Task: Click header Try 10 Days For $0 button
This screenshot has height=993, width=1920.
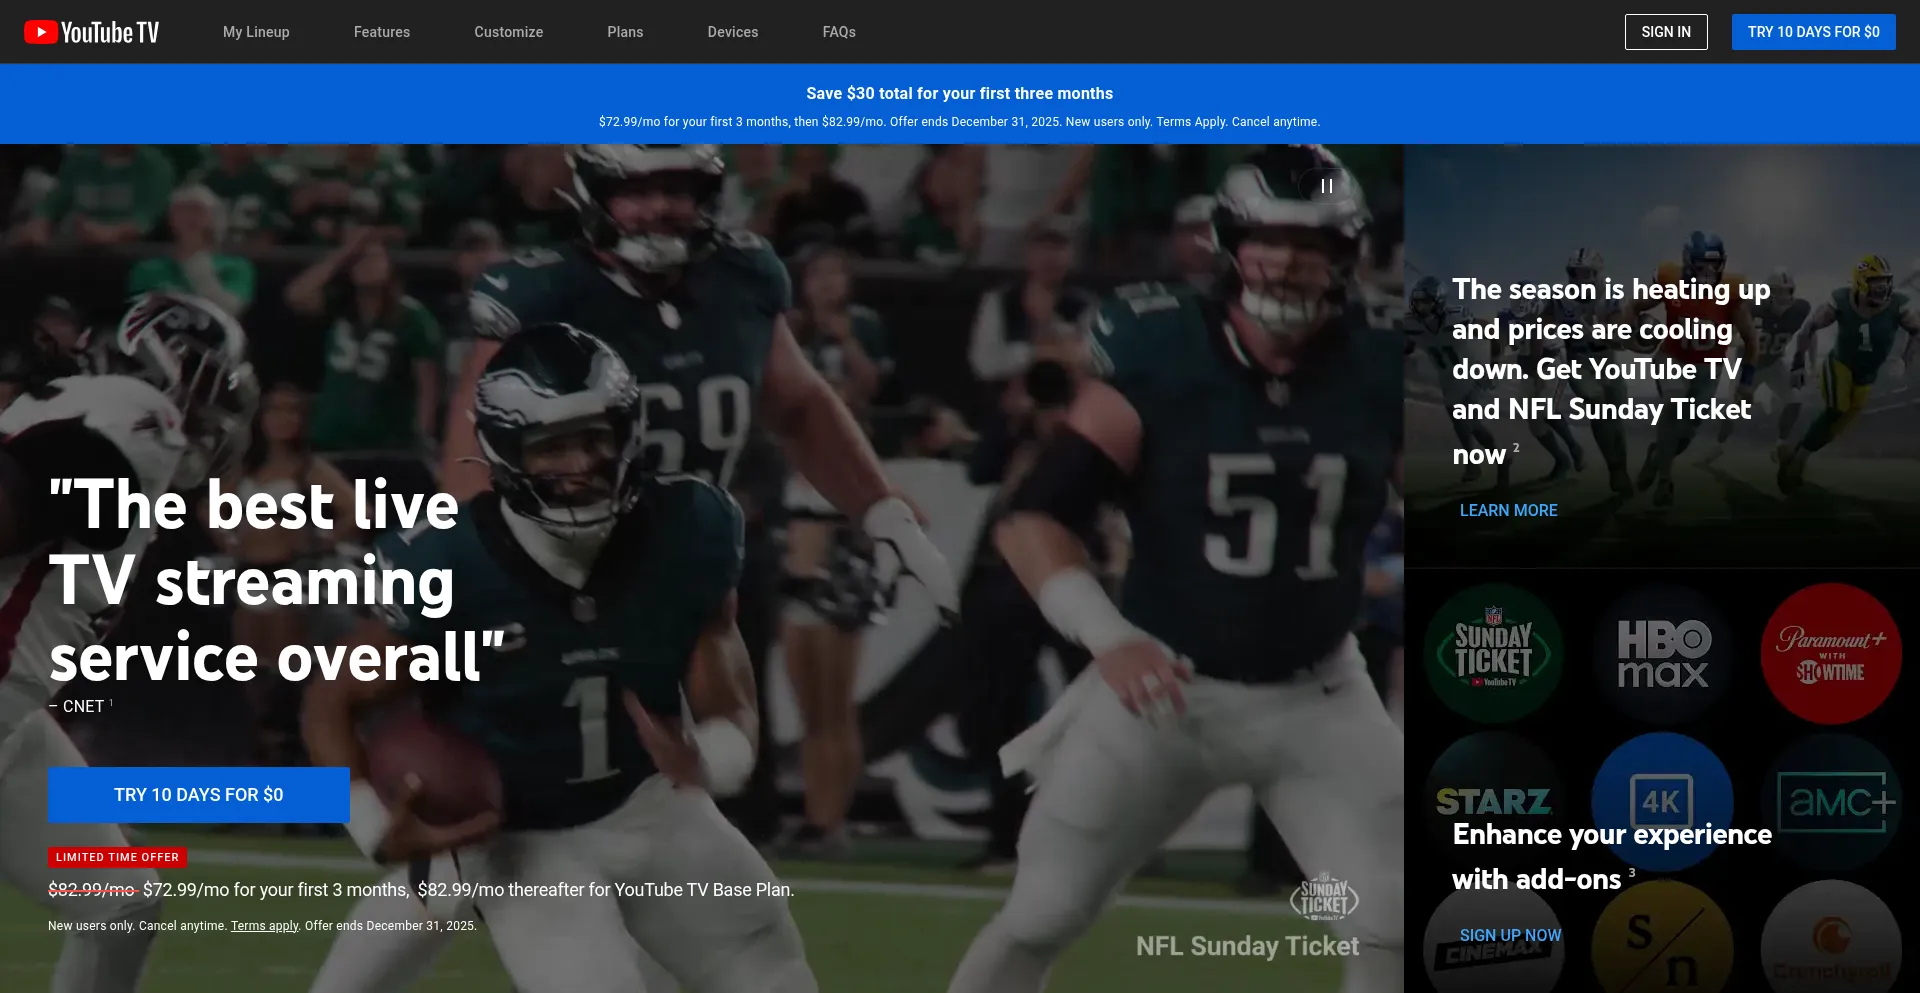Action: (x=1813, y=32)
